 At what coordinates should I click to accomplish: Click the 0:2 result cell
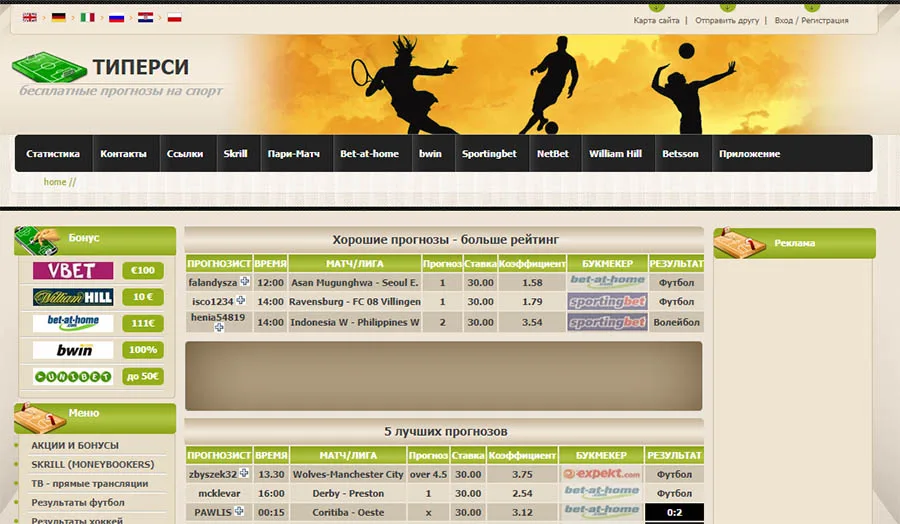click(x=674, y=512)
